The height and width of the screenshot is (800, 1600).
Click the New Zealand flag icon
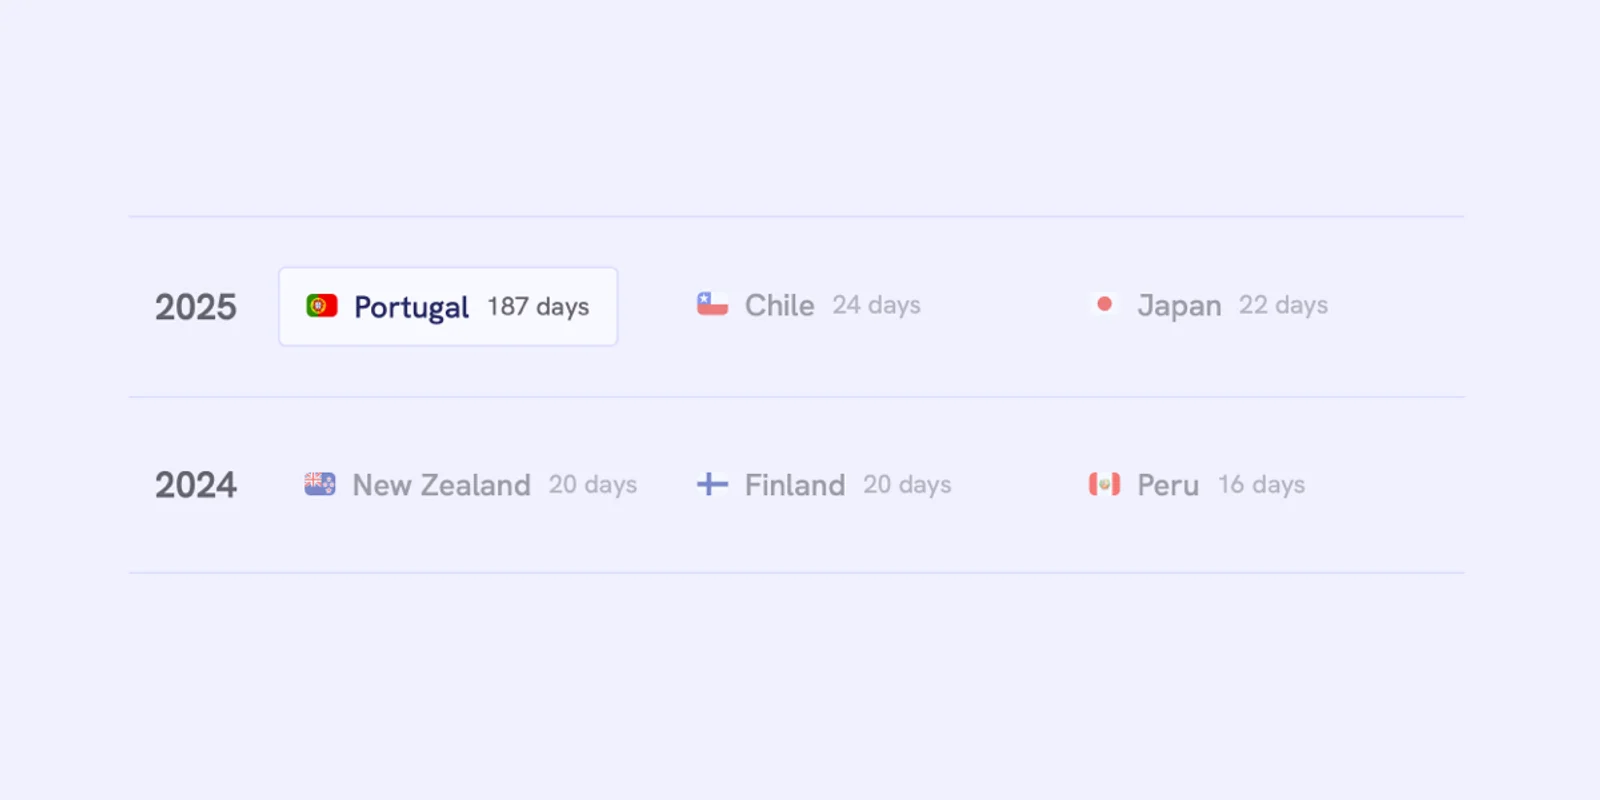320,484
